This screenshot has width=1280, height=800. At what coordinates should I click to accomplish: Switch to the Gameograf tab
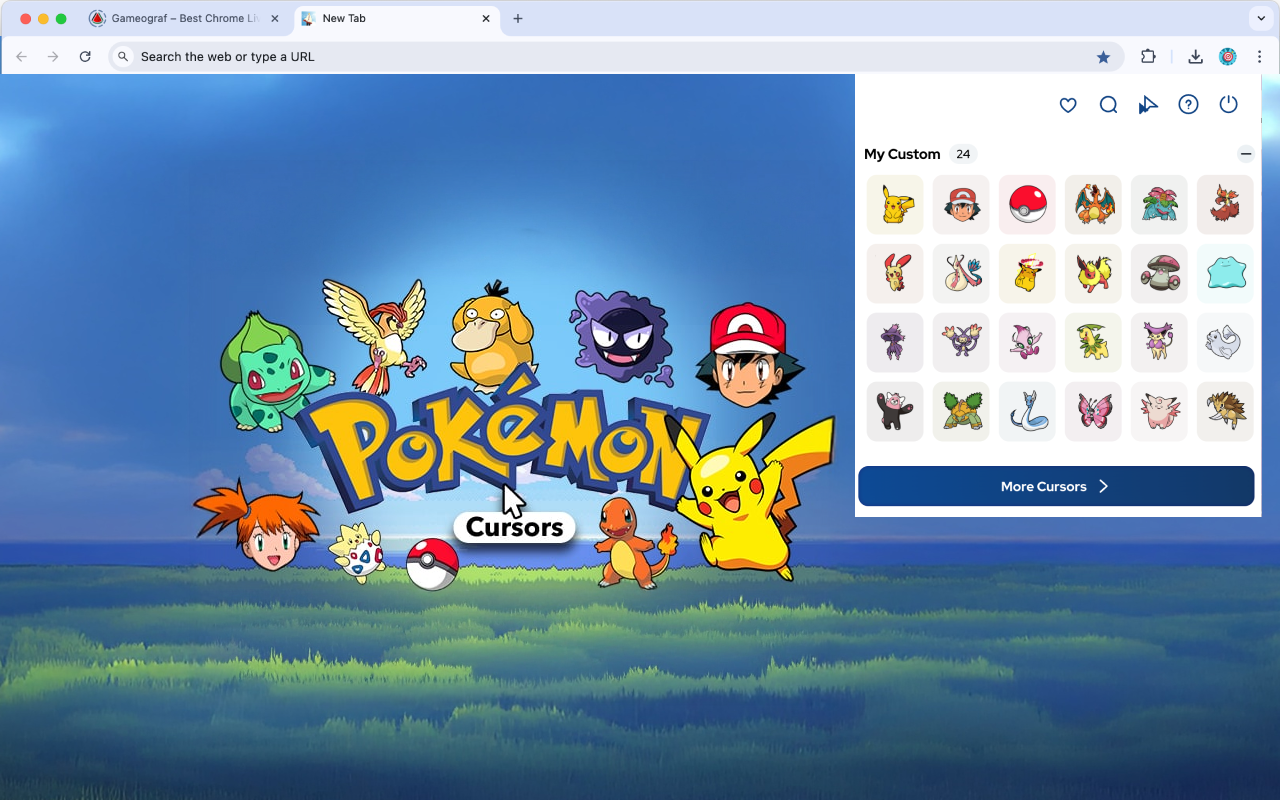coord(180,18)
